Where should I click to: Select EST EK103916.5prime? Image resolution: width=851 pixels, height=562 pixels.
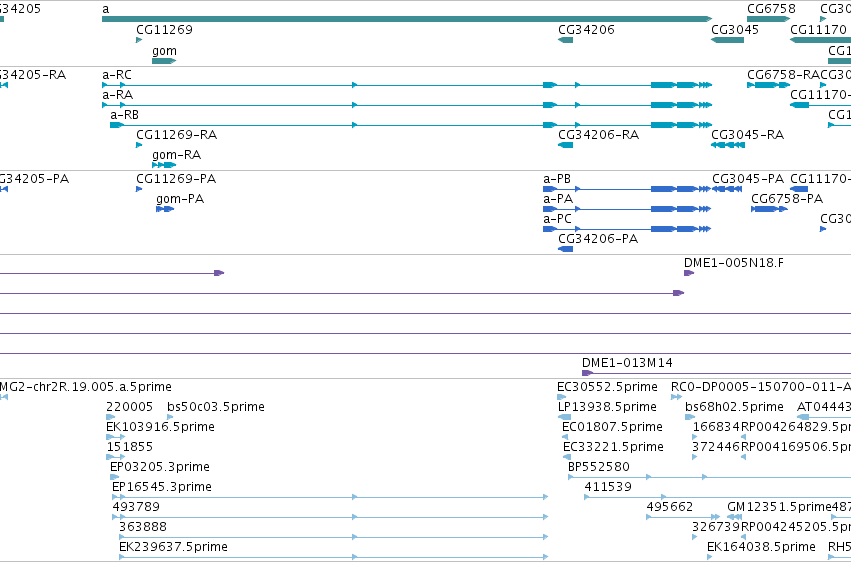tap(116, 437)
